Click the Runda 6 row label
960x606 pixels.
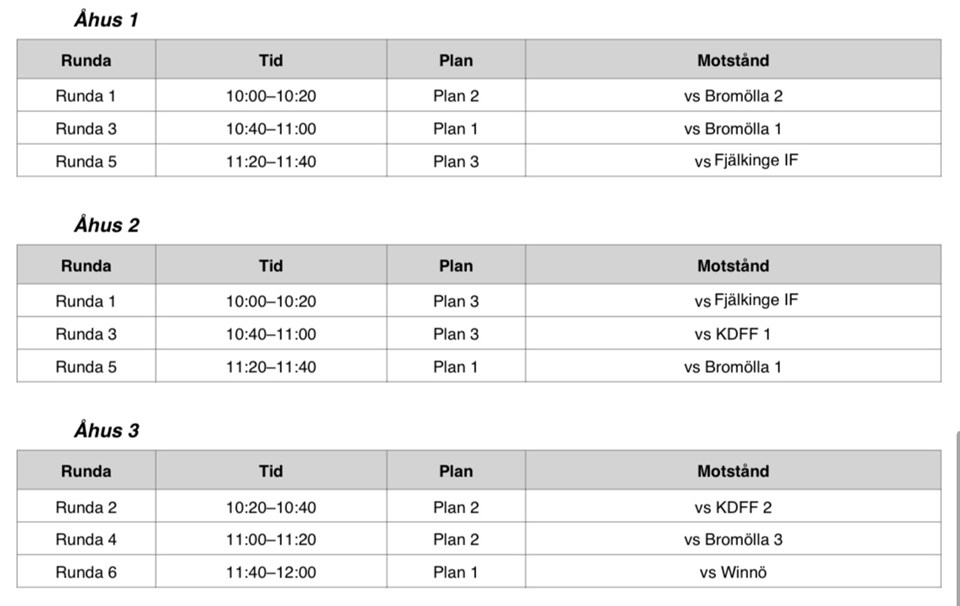coord(86,573)
